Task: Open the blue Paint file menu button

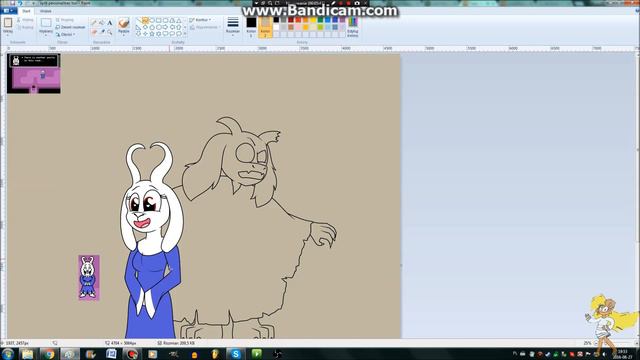Action: pos(8,11)
